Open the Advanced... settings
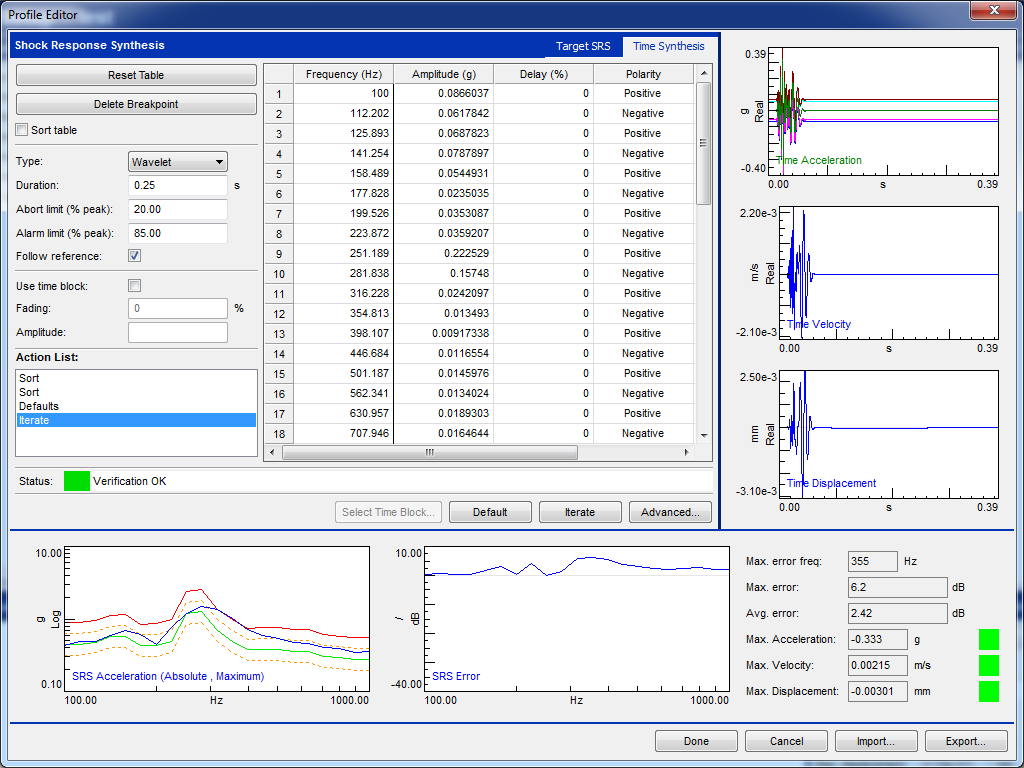This screenshot has width=1024, height=768. (x=670, y=512)
